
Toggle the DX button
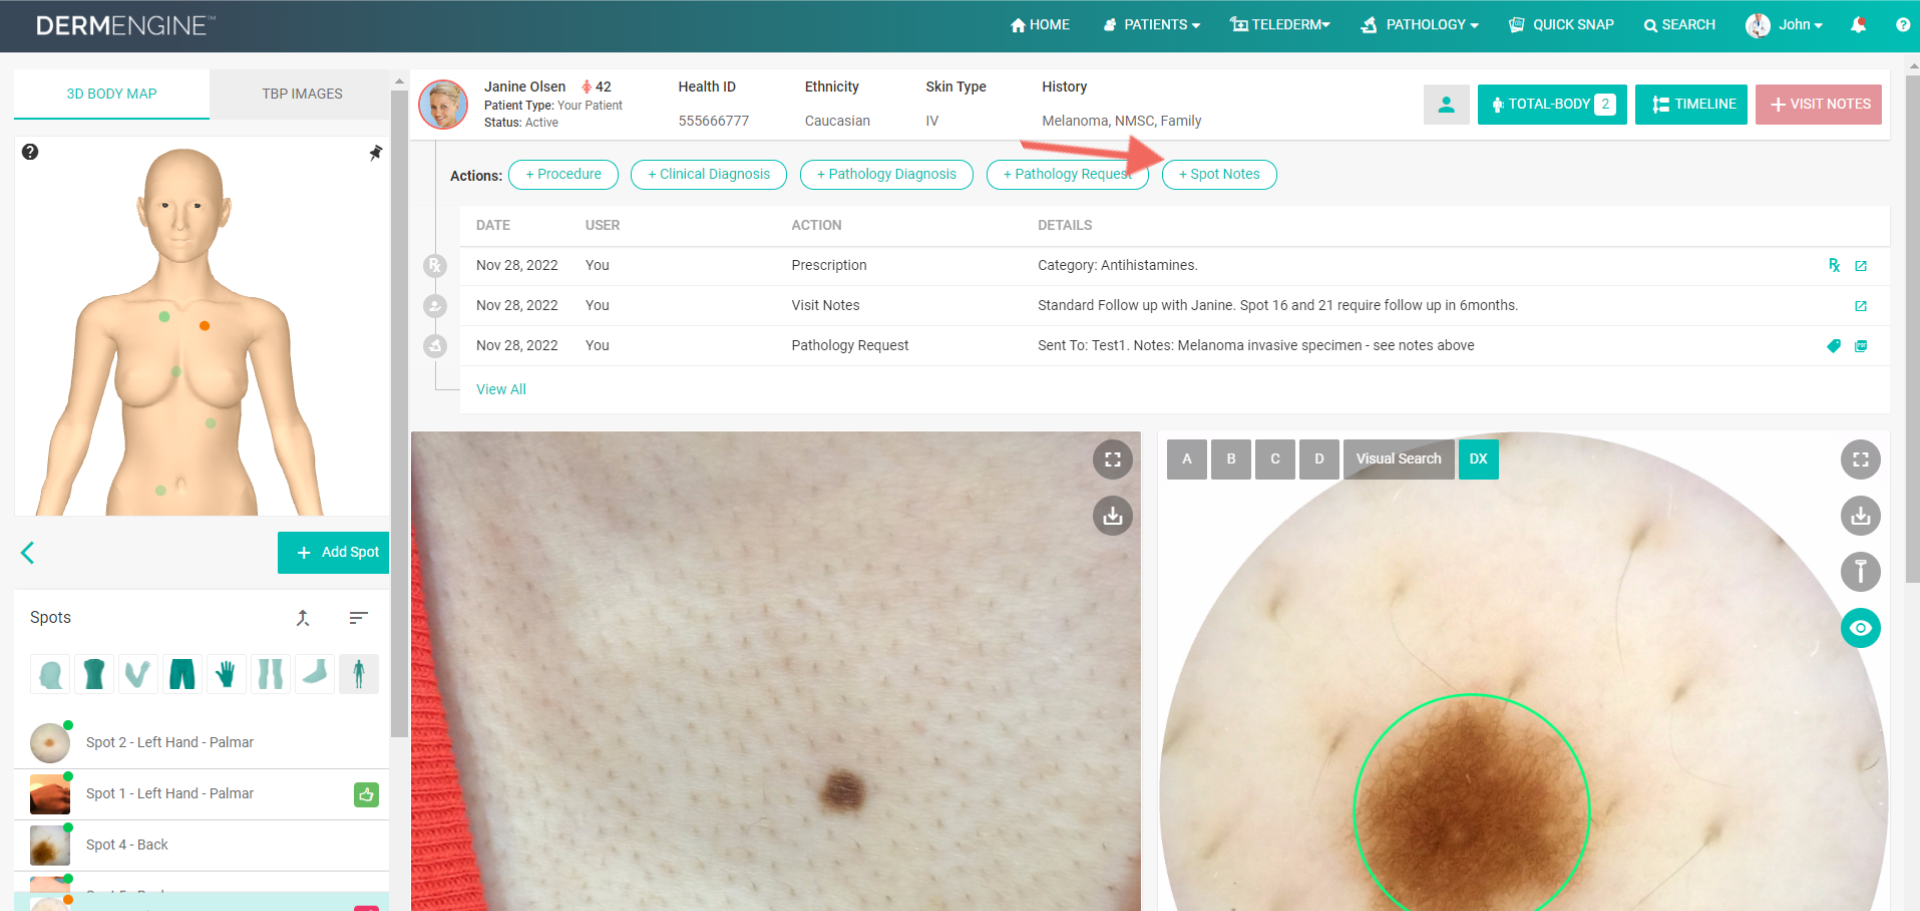(1478, 459)
